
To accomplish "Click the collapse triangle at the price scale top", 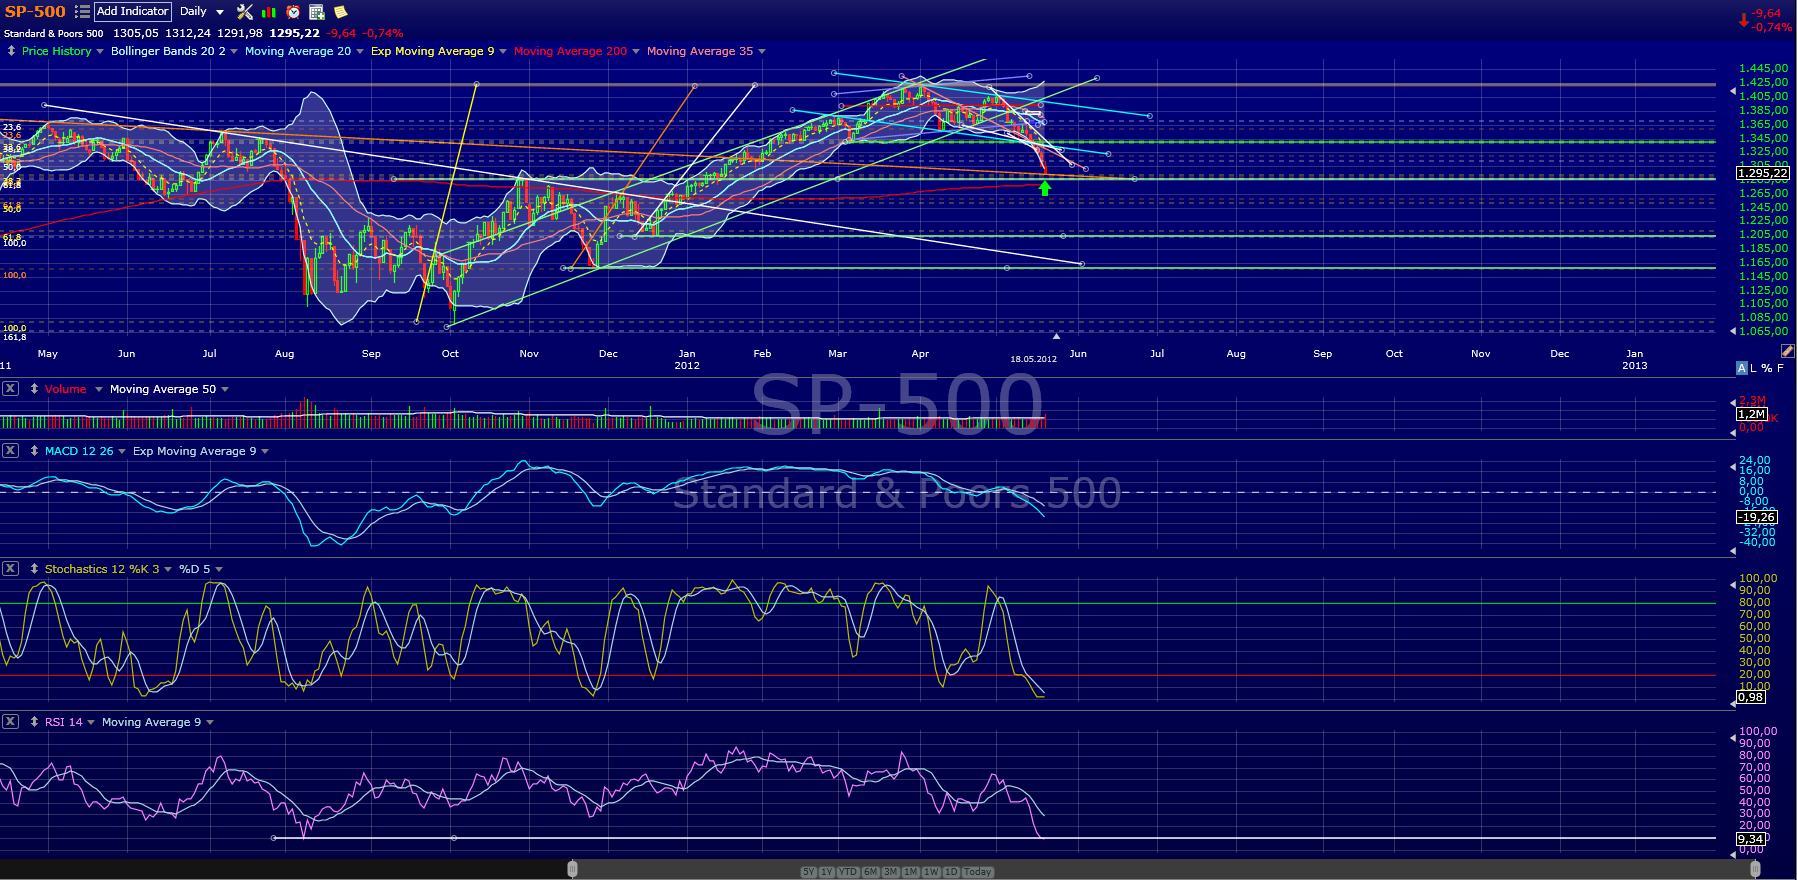I will point(1733,91).
